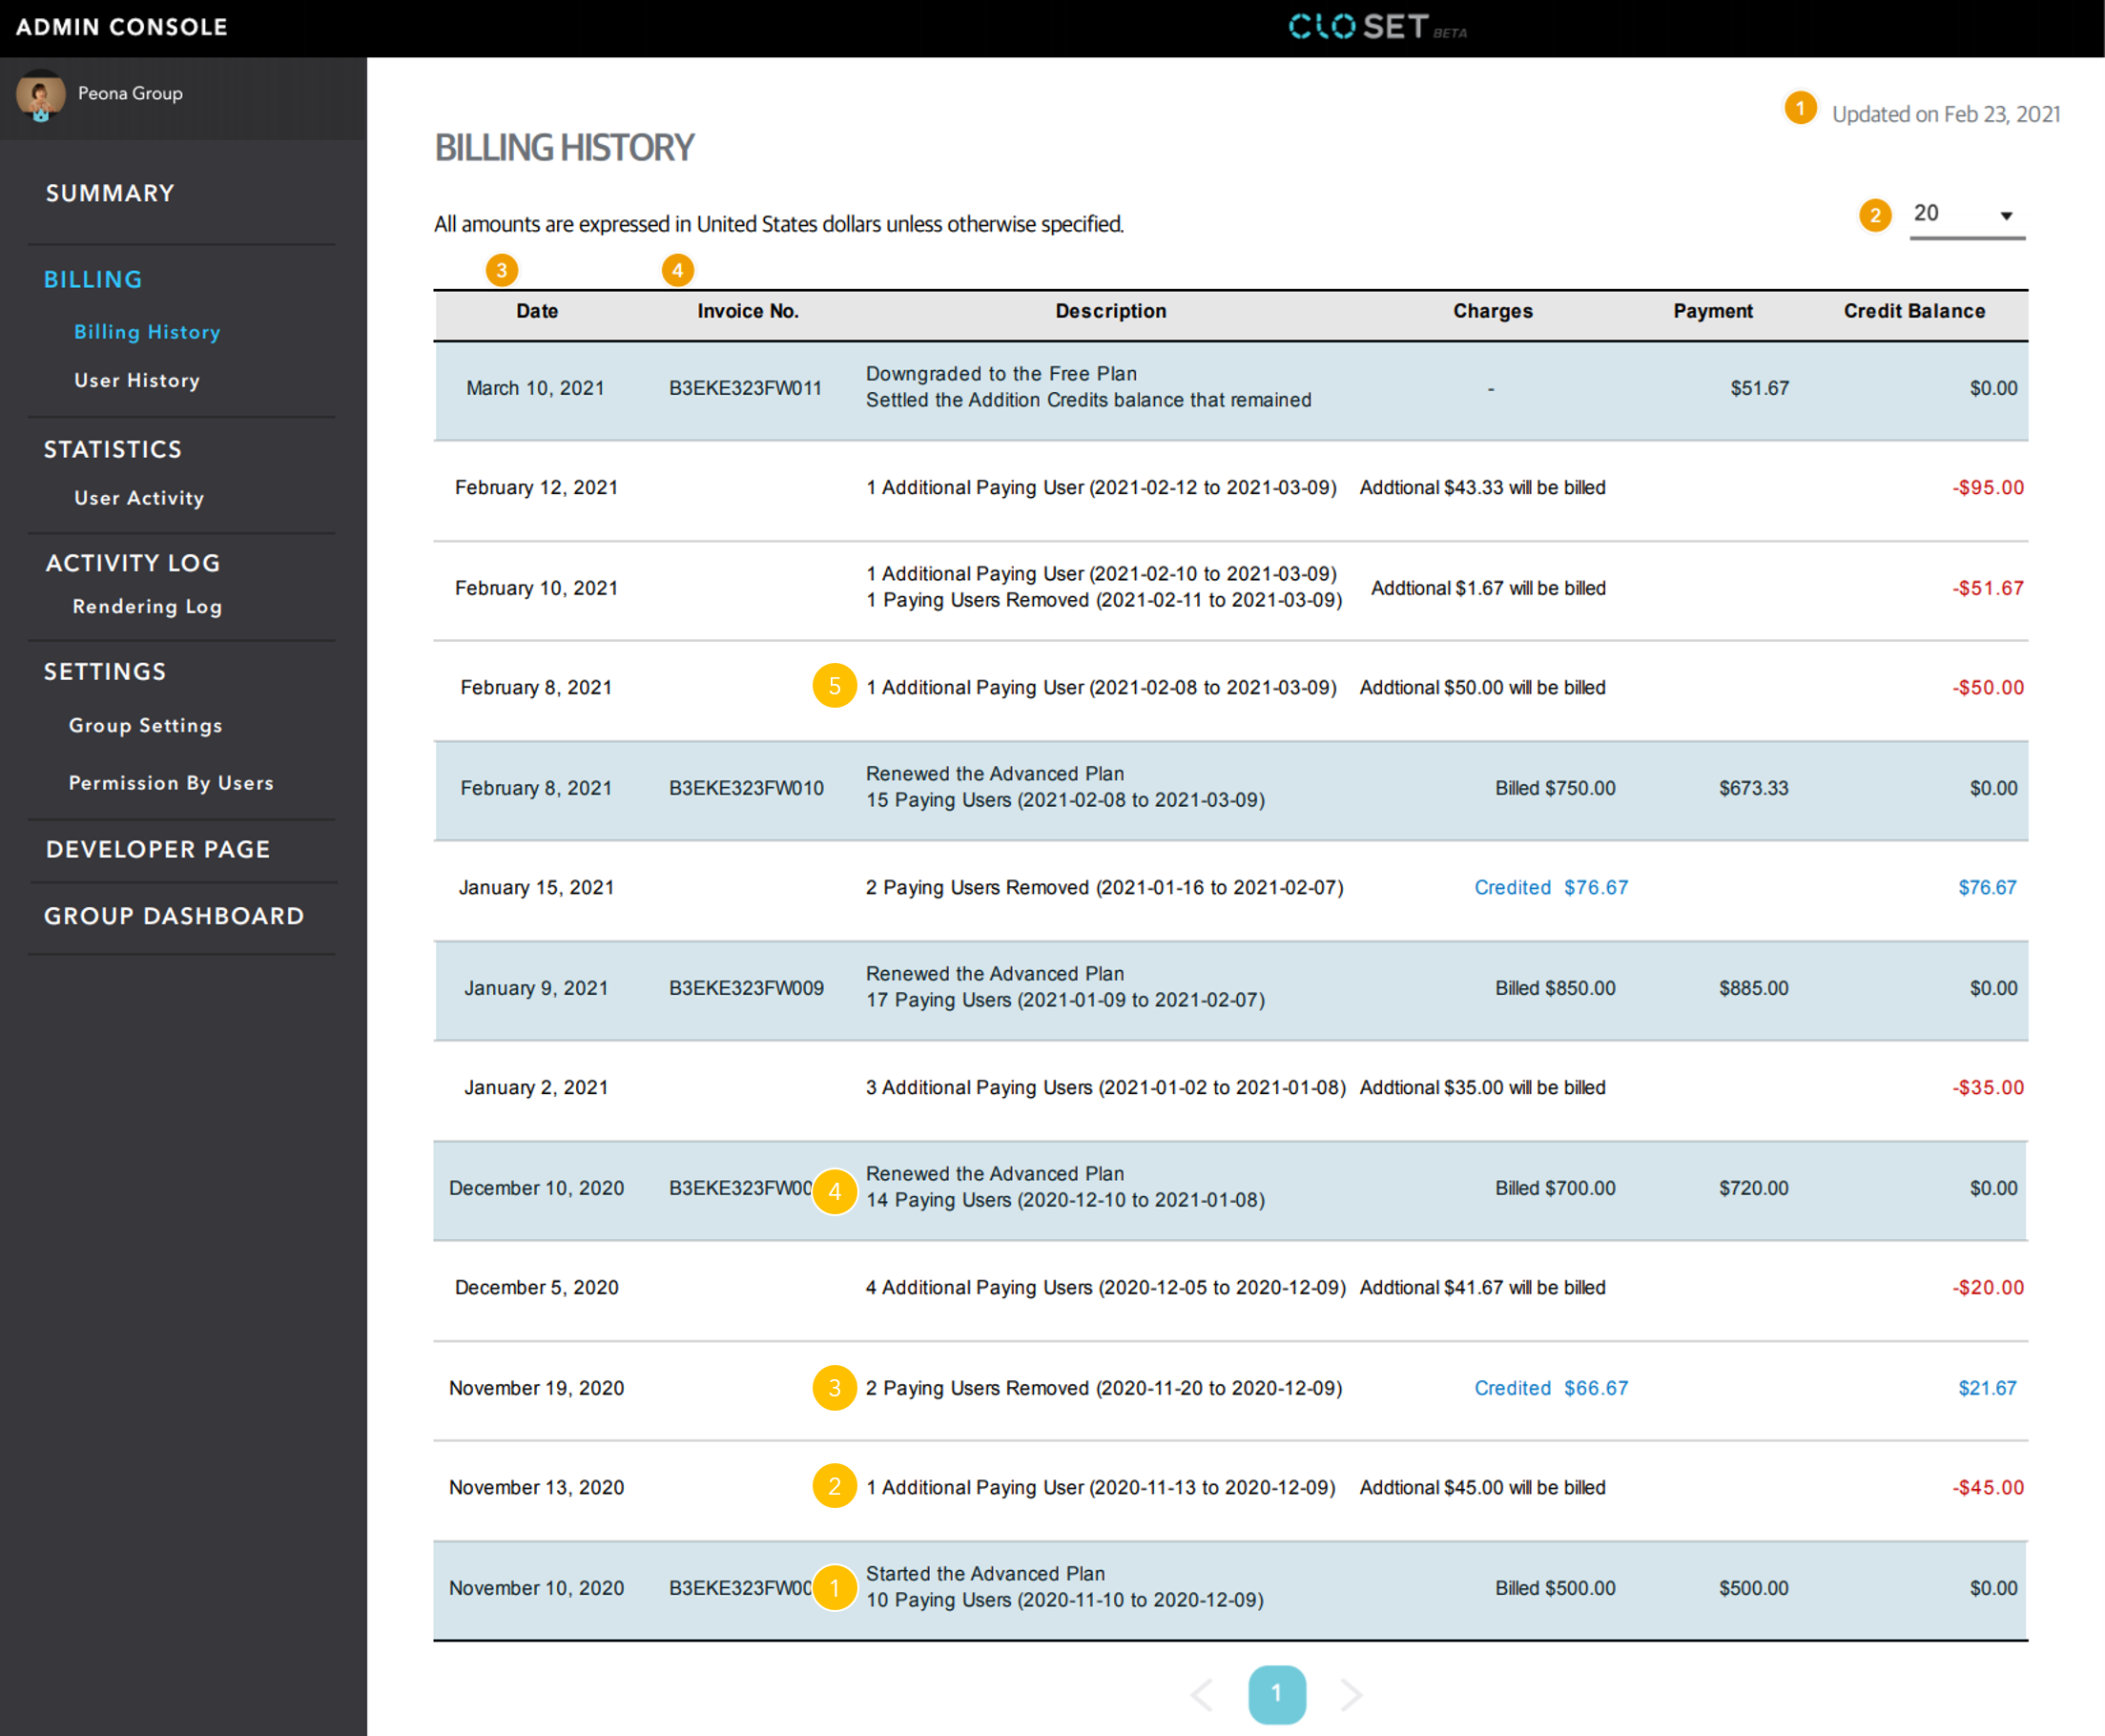The height and width of the screenshot is (1736, 2105).
Task: Click 'Billed $500.00' charge
Action: pos(1555,1588)
